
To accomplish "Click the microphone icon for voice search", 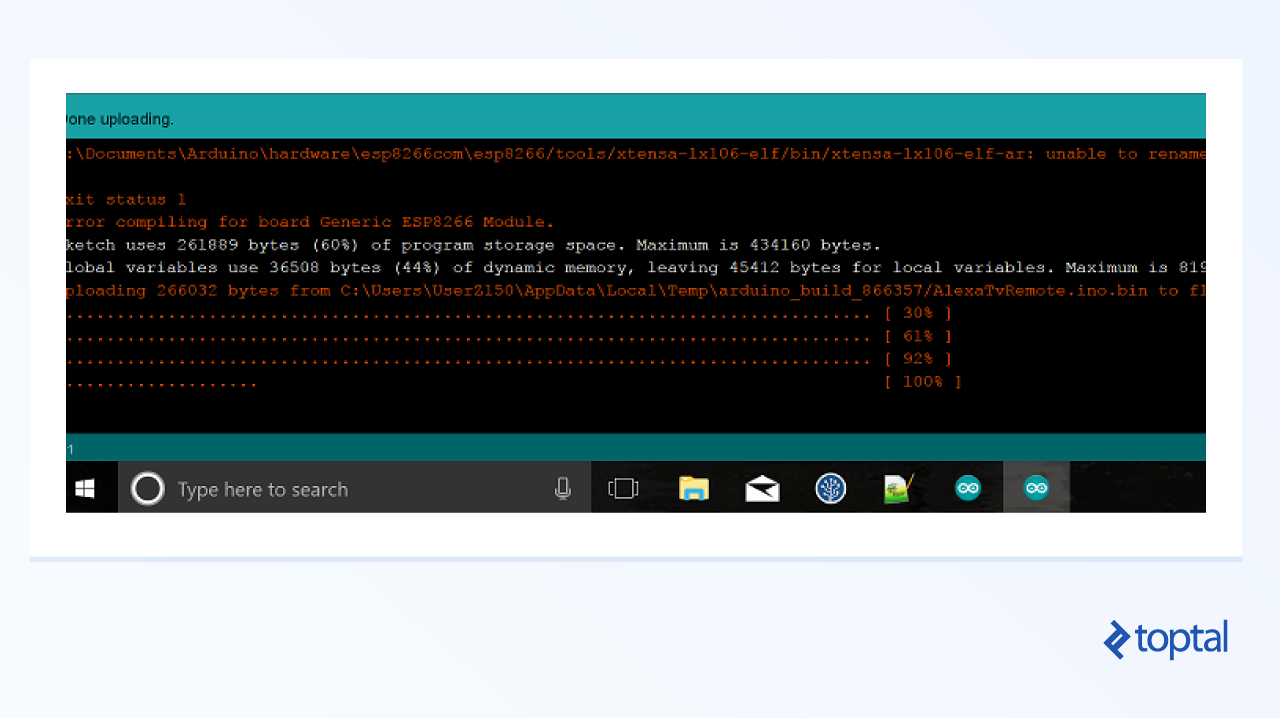I will [563, 488].
